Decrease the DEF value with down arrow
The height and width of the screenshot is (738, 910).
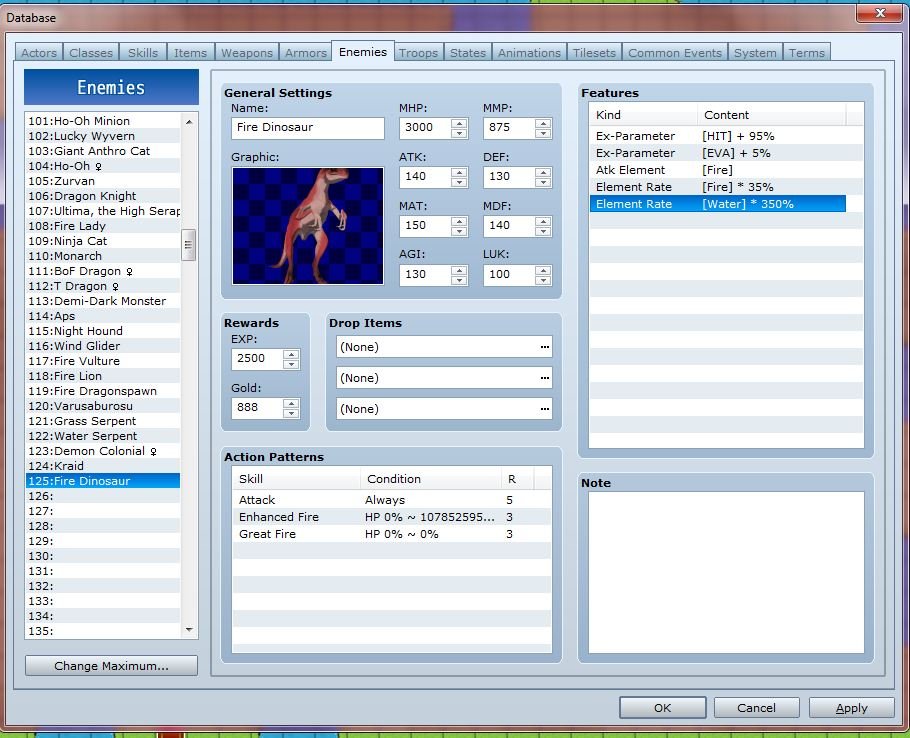[x=543, y=182]
